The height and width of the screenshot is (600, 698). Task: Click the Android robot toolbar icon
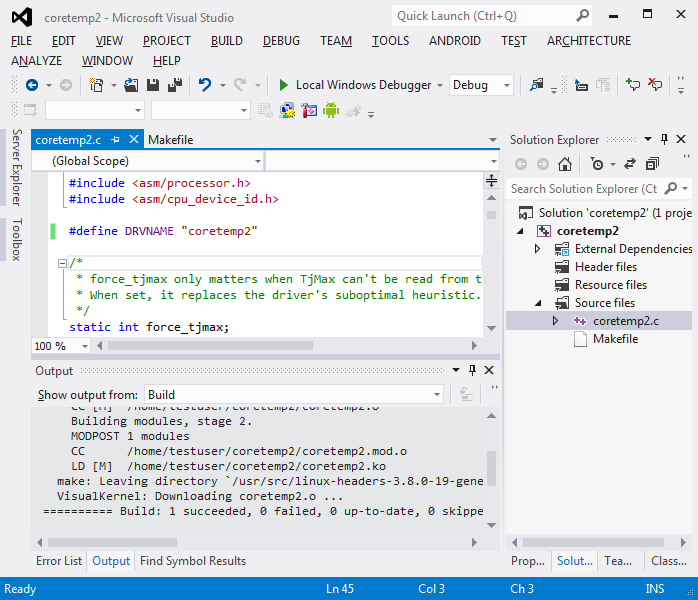[x=331, y=110]
